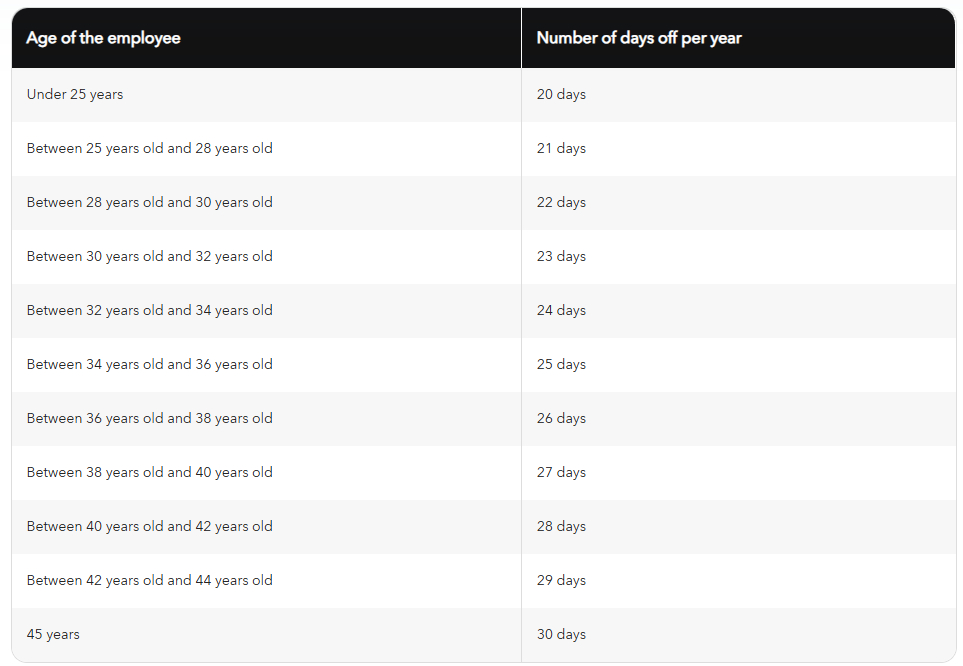Click the "Age of the employee" column header
The height and width of the screenshot is (666, 963).
coord(103,38)
